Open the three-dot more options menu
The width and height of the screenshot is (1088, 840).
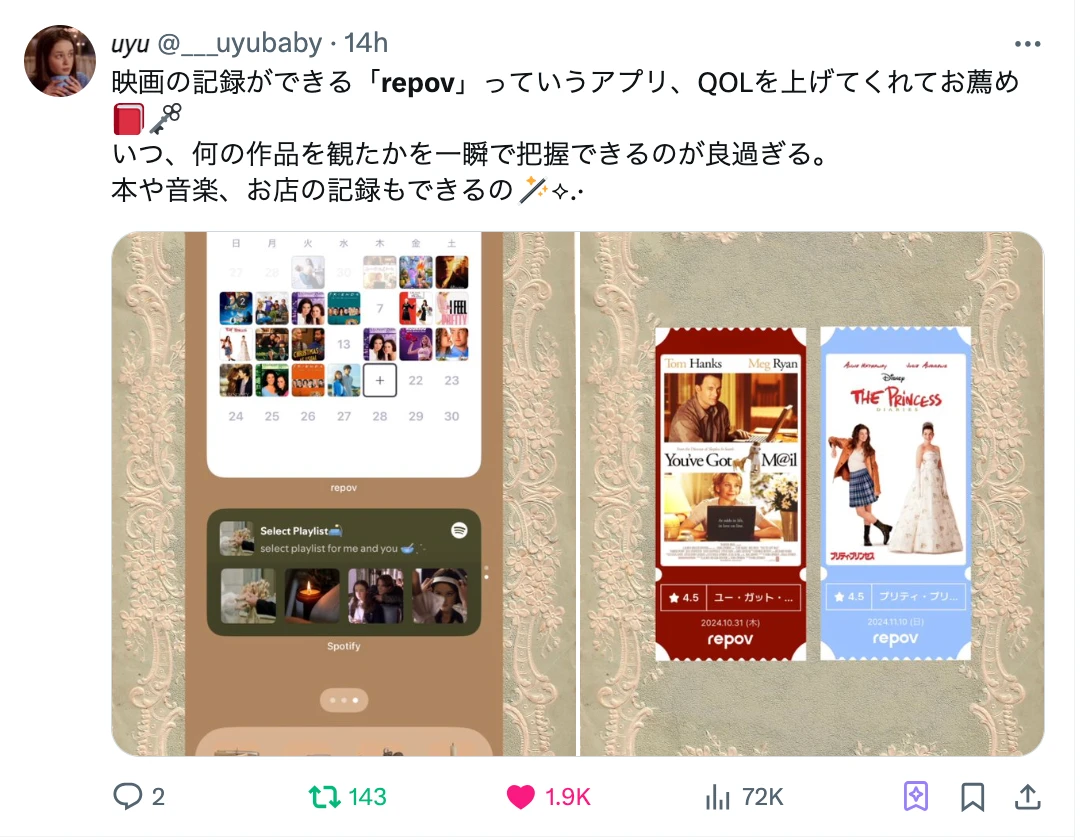click(1027, 44)
